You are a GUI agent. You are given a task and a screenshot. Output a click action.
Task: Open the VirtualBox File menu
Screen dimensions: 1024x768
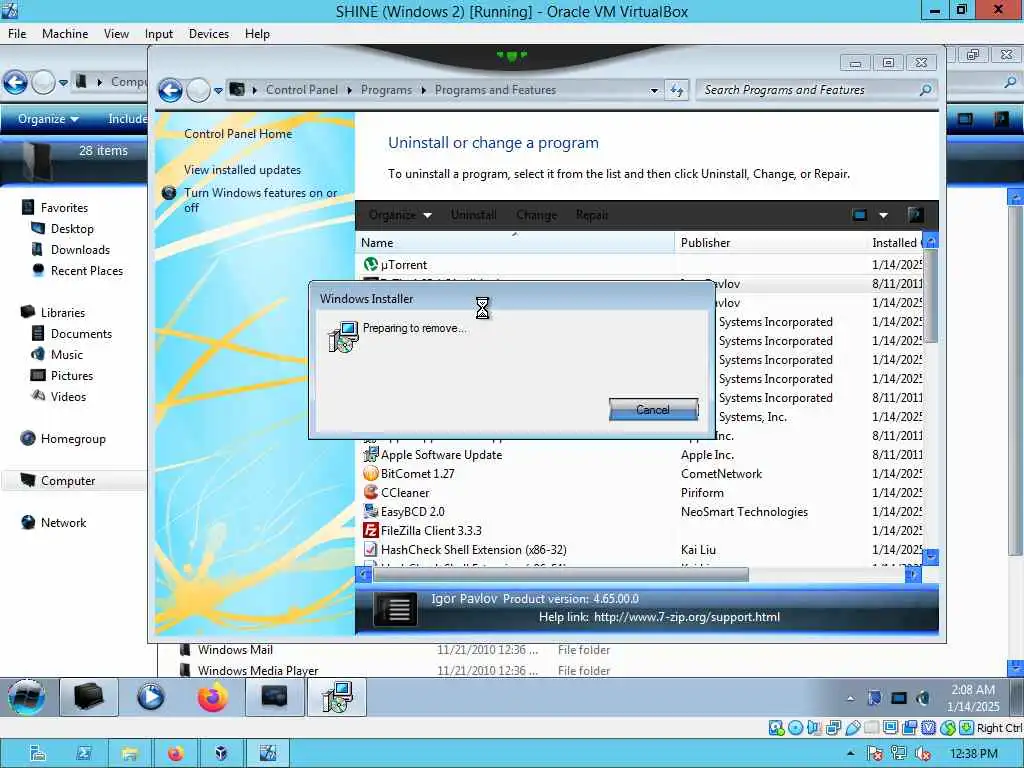point(17,34)
